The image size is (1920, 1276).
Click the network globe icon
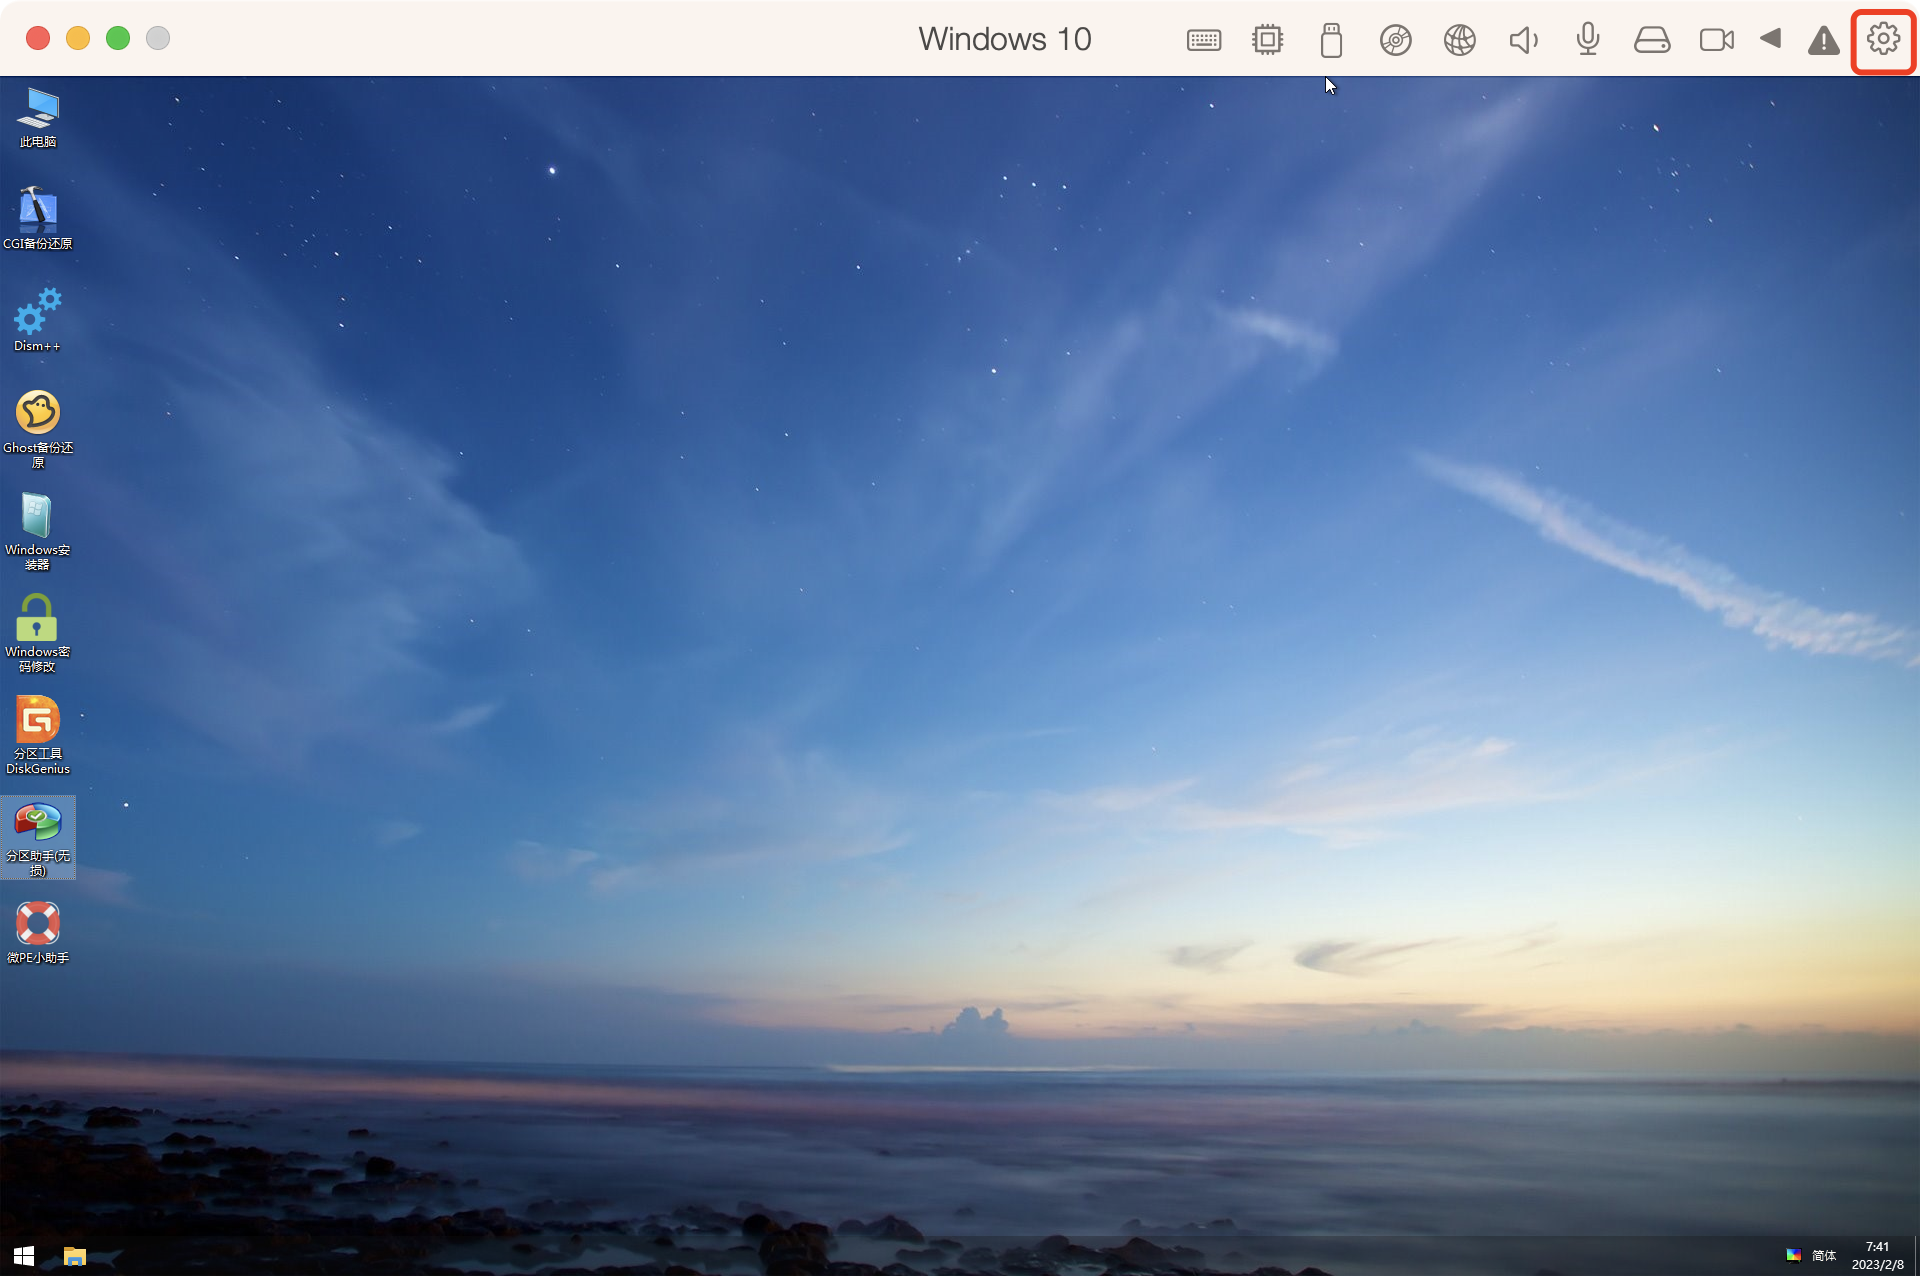coord(1459,40)
